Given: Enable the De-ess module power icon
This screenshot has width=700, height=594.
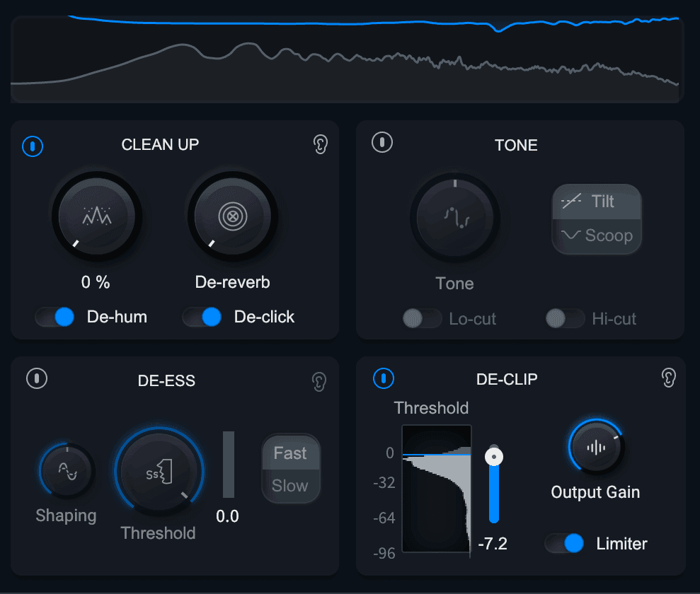Looking at the screenshot, I should tap(37, 378).
